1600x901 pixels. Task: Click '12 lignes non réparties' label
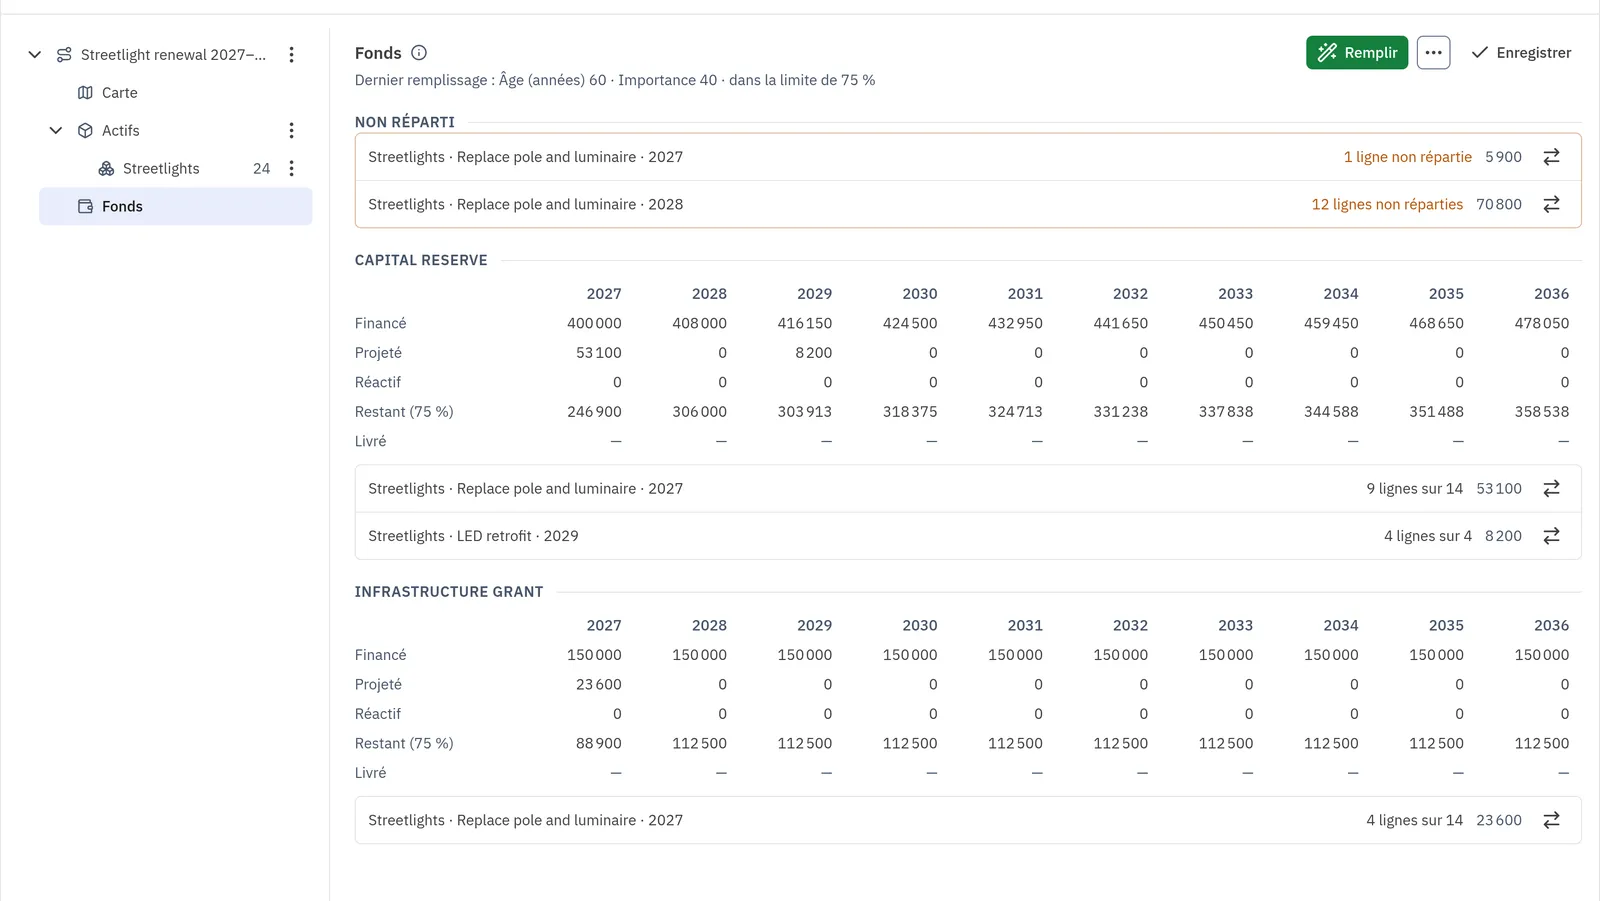1387,204
